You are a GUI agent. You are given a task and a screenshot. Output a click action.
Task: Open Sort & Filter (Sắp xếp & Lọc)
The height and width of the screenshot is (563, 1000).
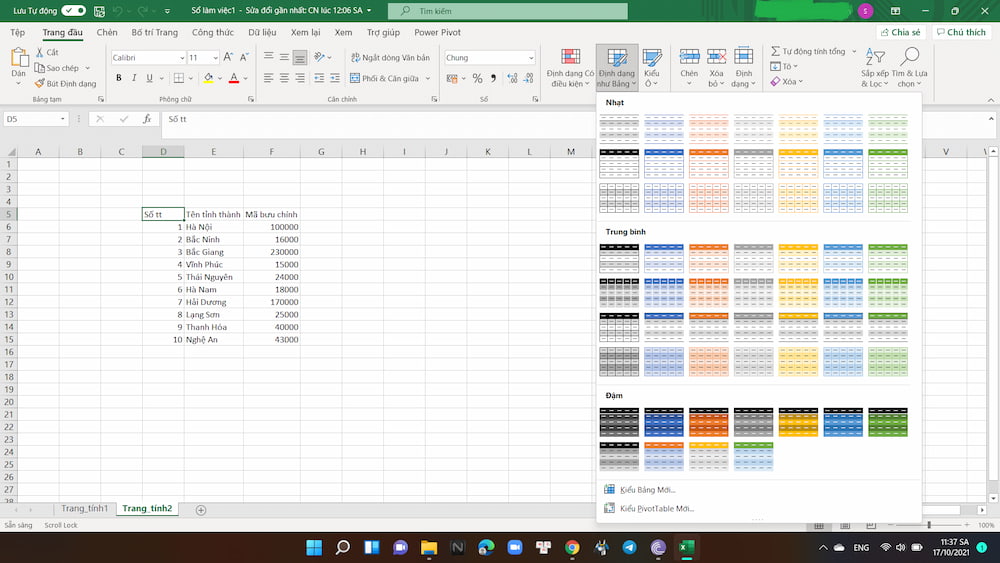tap(874, 68)
